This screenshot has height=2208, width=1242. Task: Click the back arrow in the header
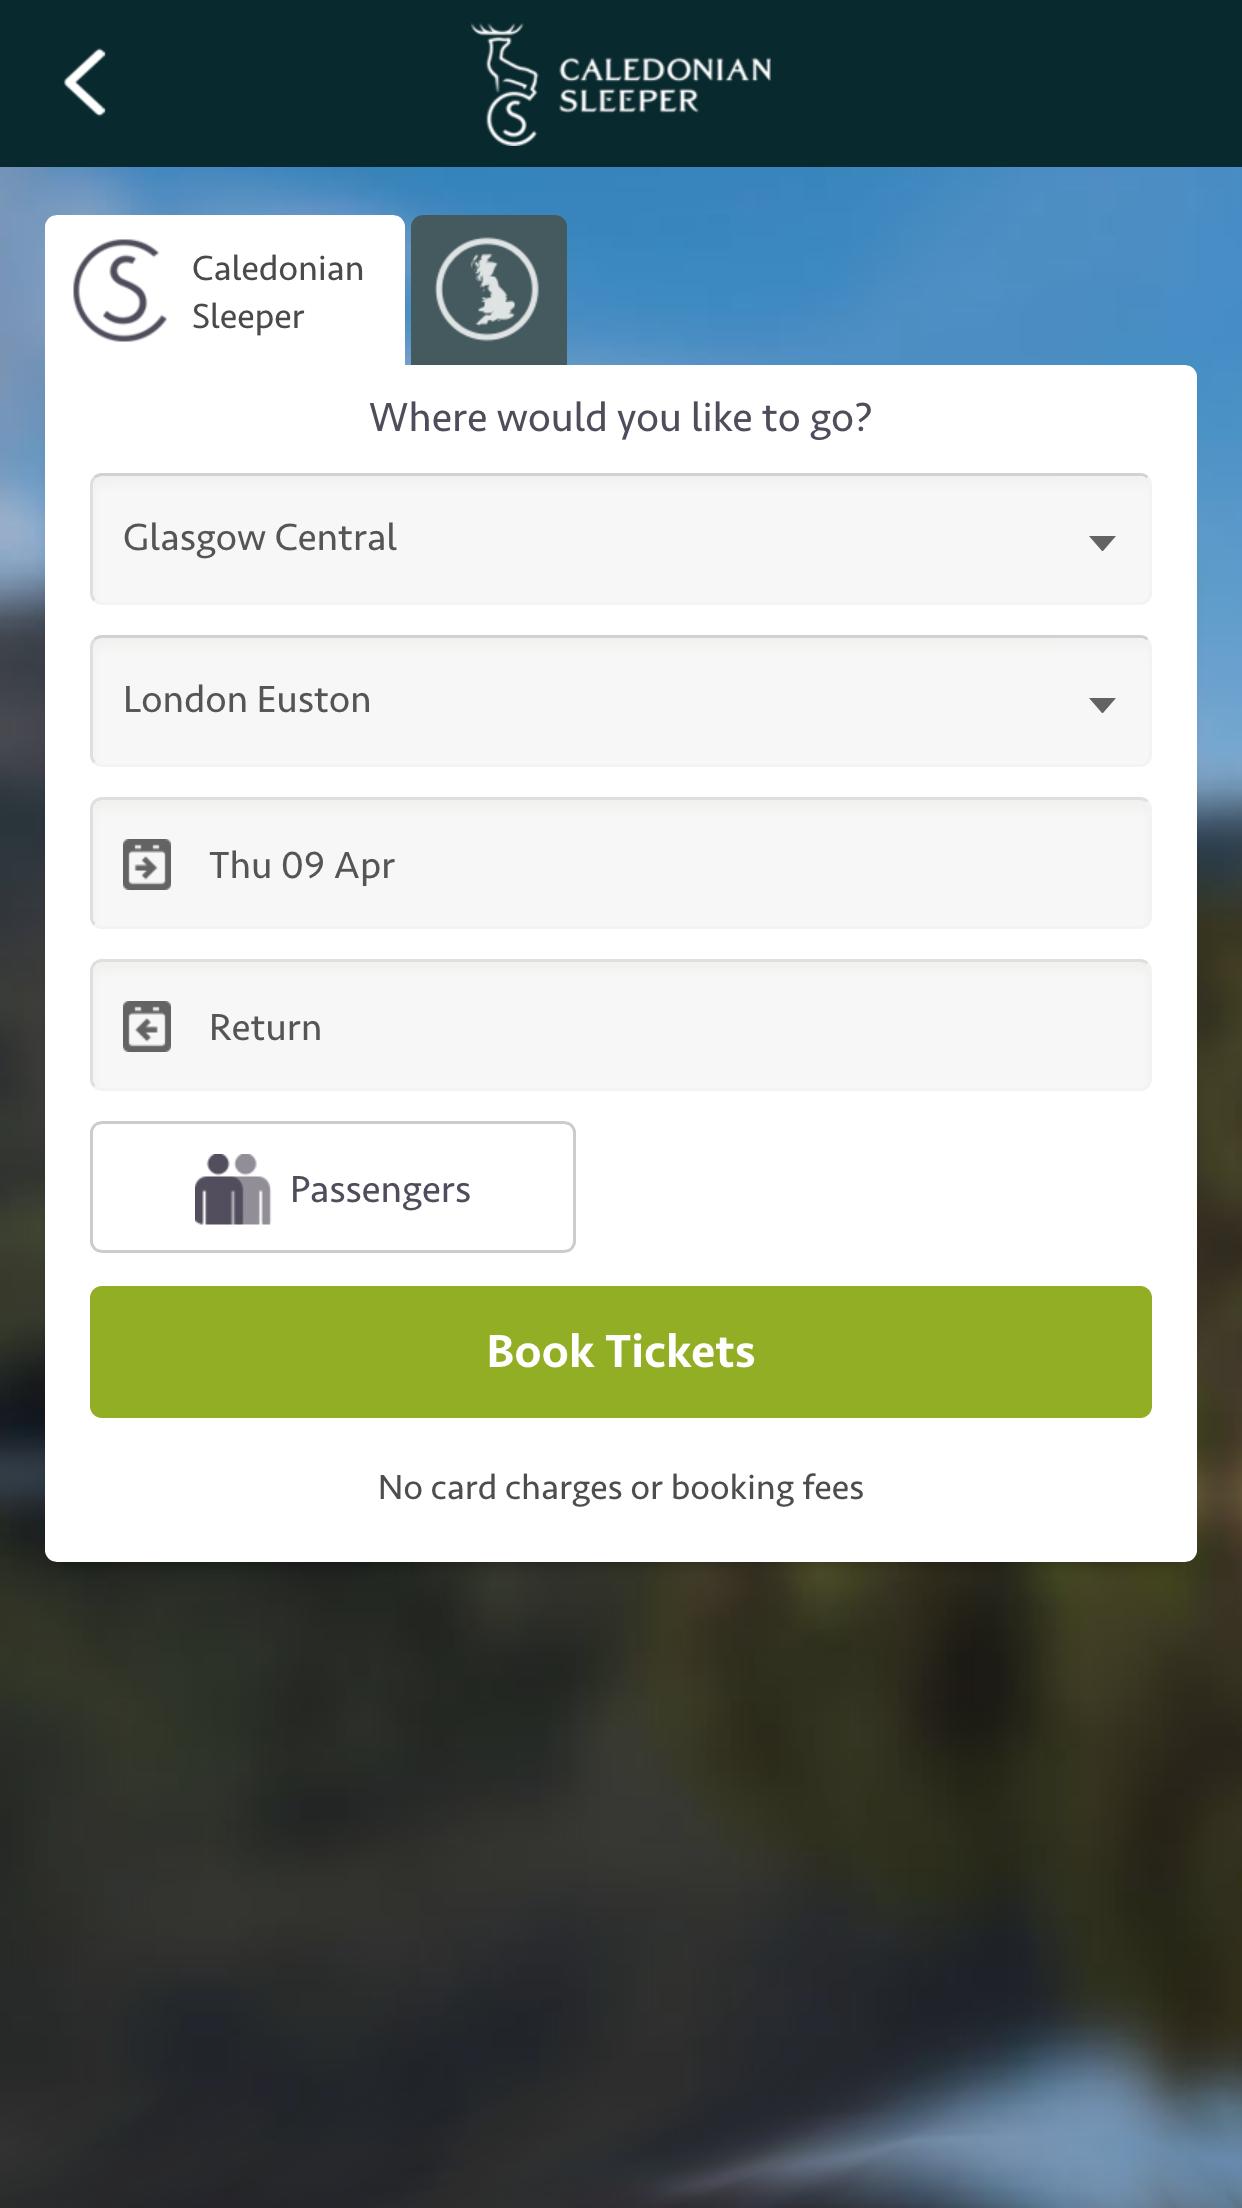[x=85, y=83]
